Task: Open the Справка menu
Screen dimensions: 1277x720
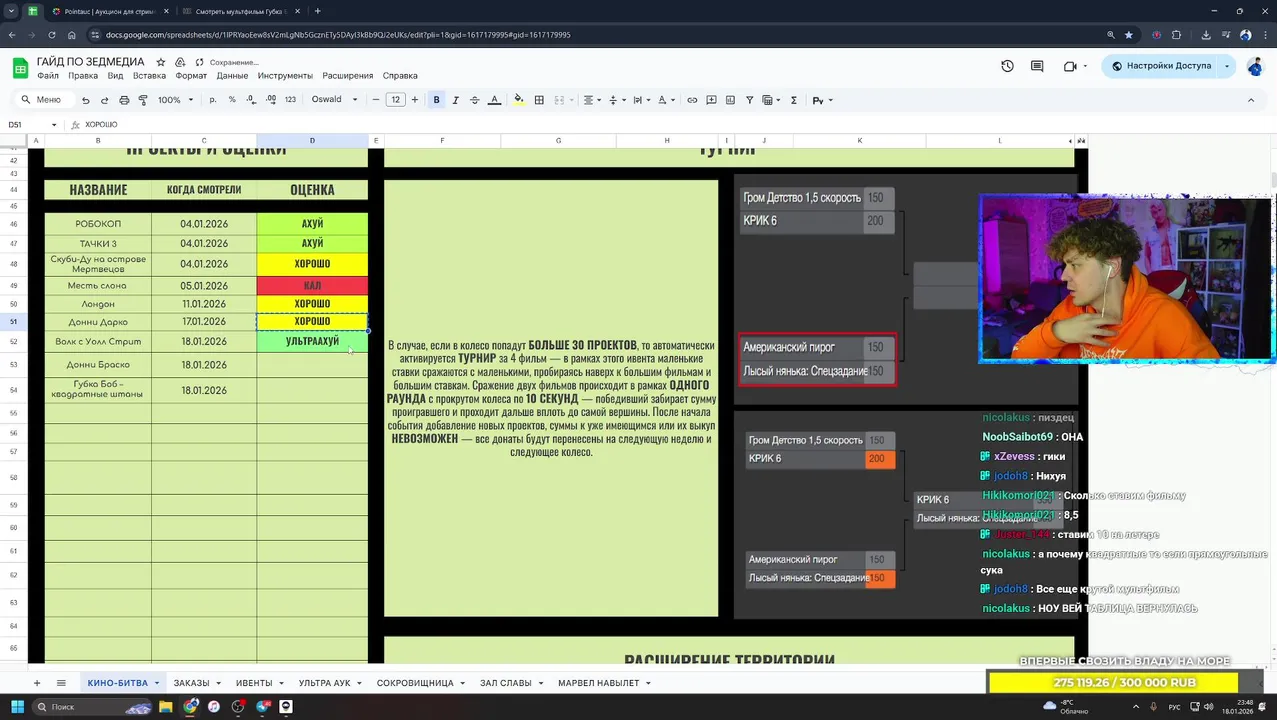Action: (400, 76)
